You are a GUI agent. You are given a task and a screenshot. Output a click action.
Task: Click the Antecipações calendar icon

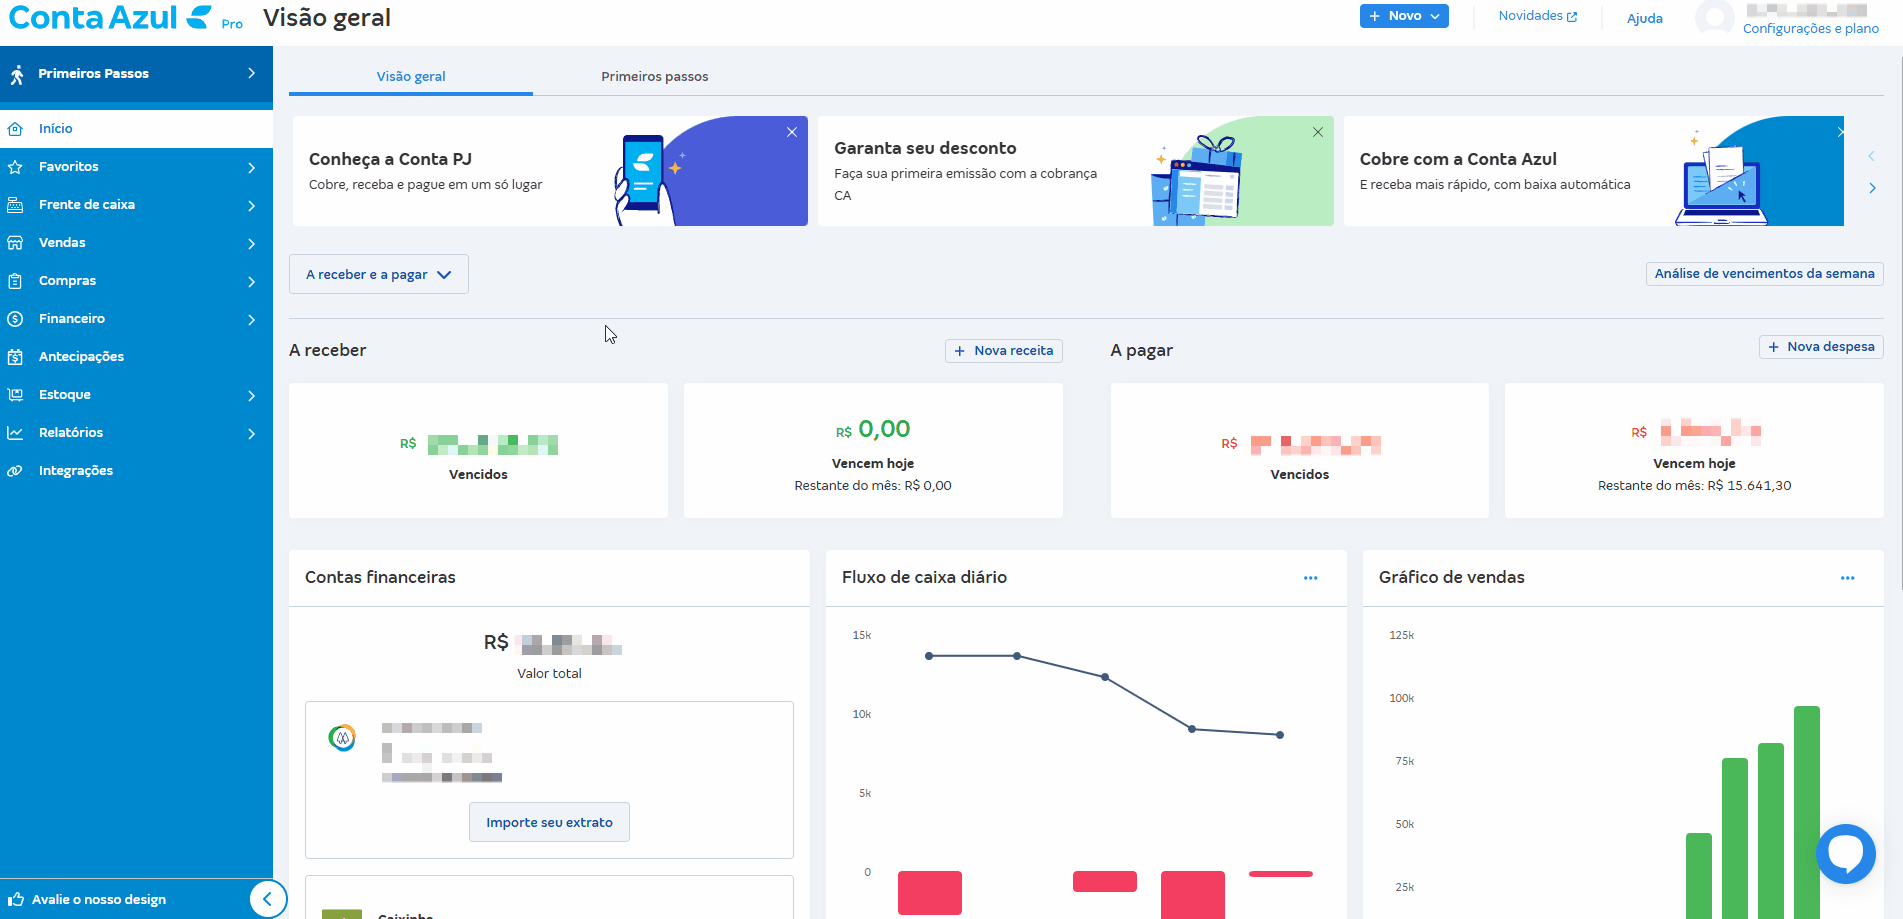click(15, 357)
